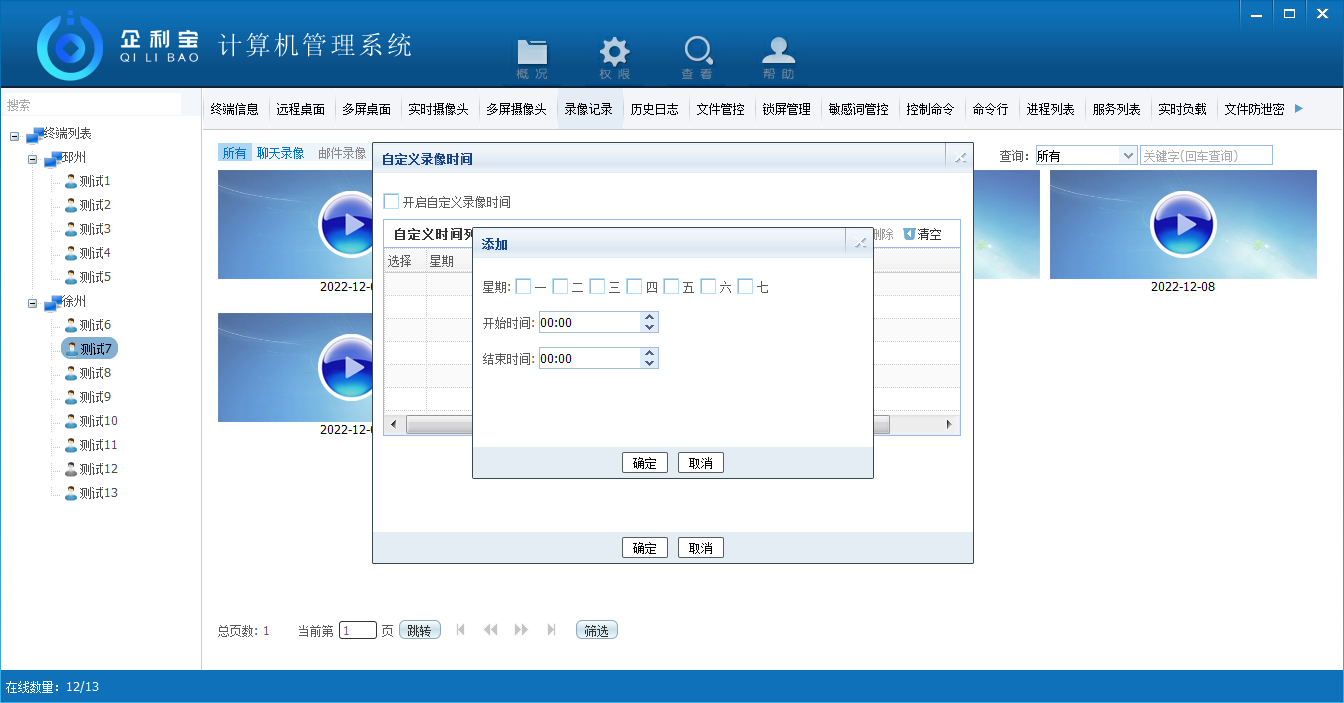Click the 清空 icon in list toolbar

(x=909, y=234)
